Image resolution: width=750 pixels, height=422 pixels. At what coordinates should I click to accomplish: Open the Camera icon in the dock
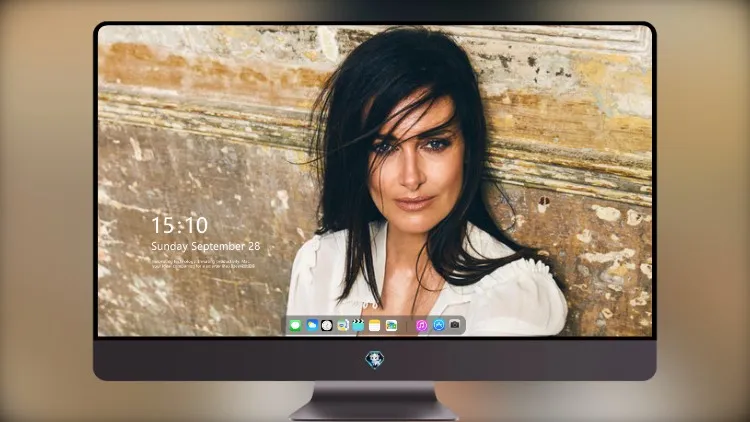pos(455,325)
